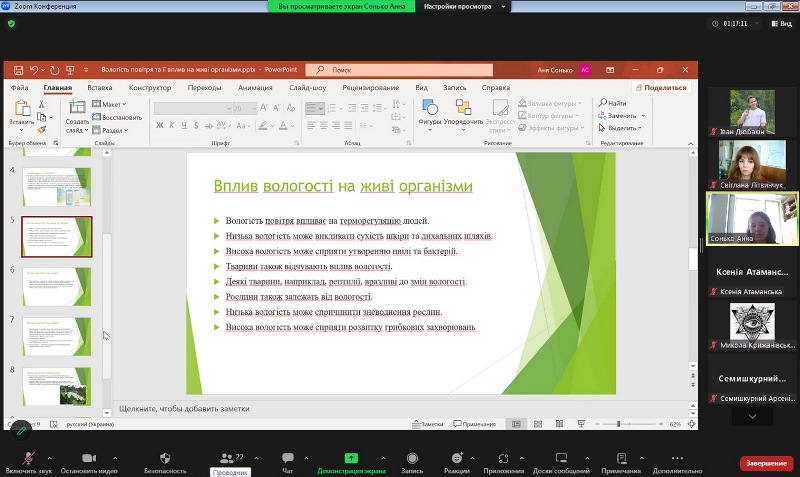Switch to the Вставка ribbon tab
Viewport: 800px width, 477px height.
99,87
